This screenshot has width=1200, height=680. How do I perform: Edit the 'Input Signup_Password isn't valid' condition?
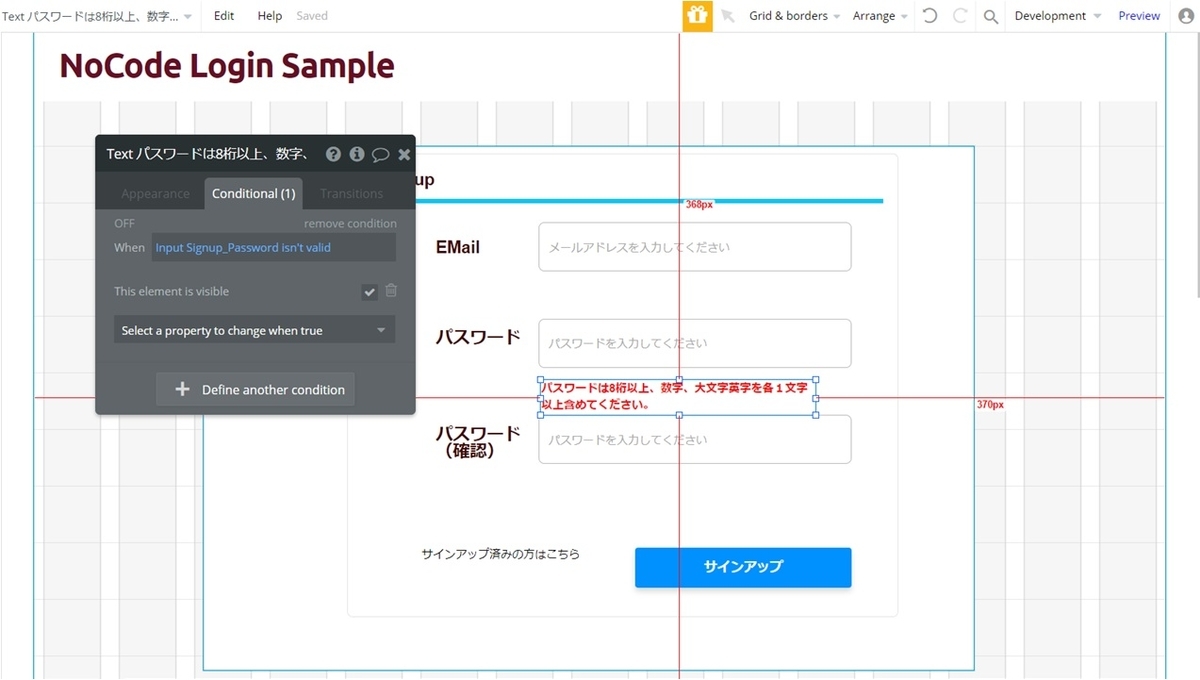(244, 247)
